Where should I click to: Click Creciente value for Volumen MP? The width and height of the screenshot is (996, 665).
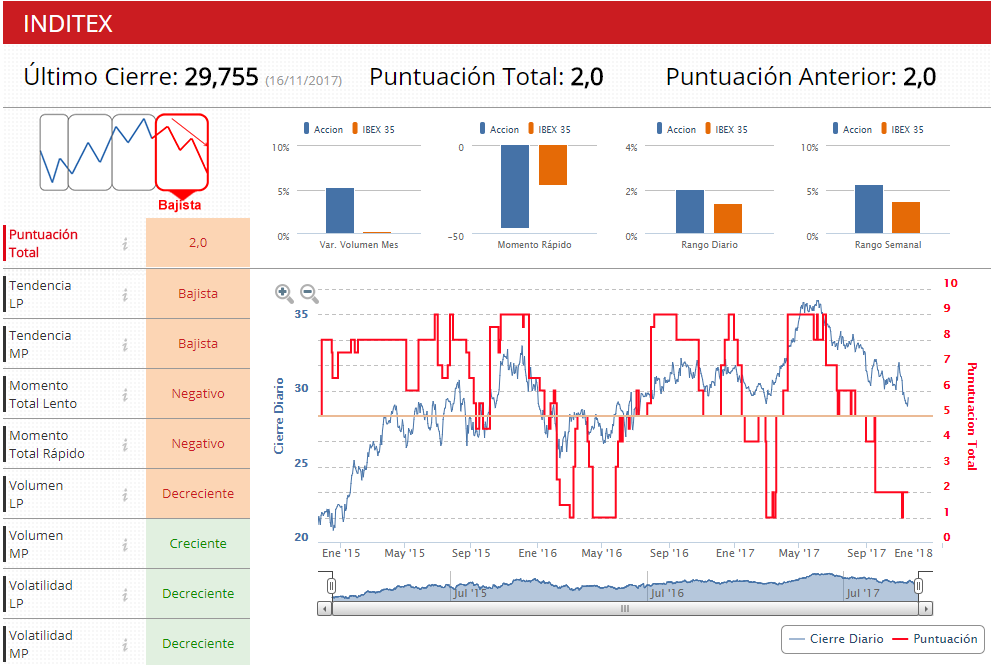point(198,544)
